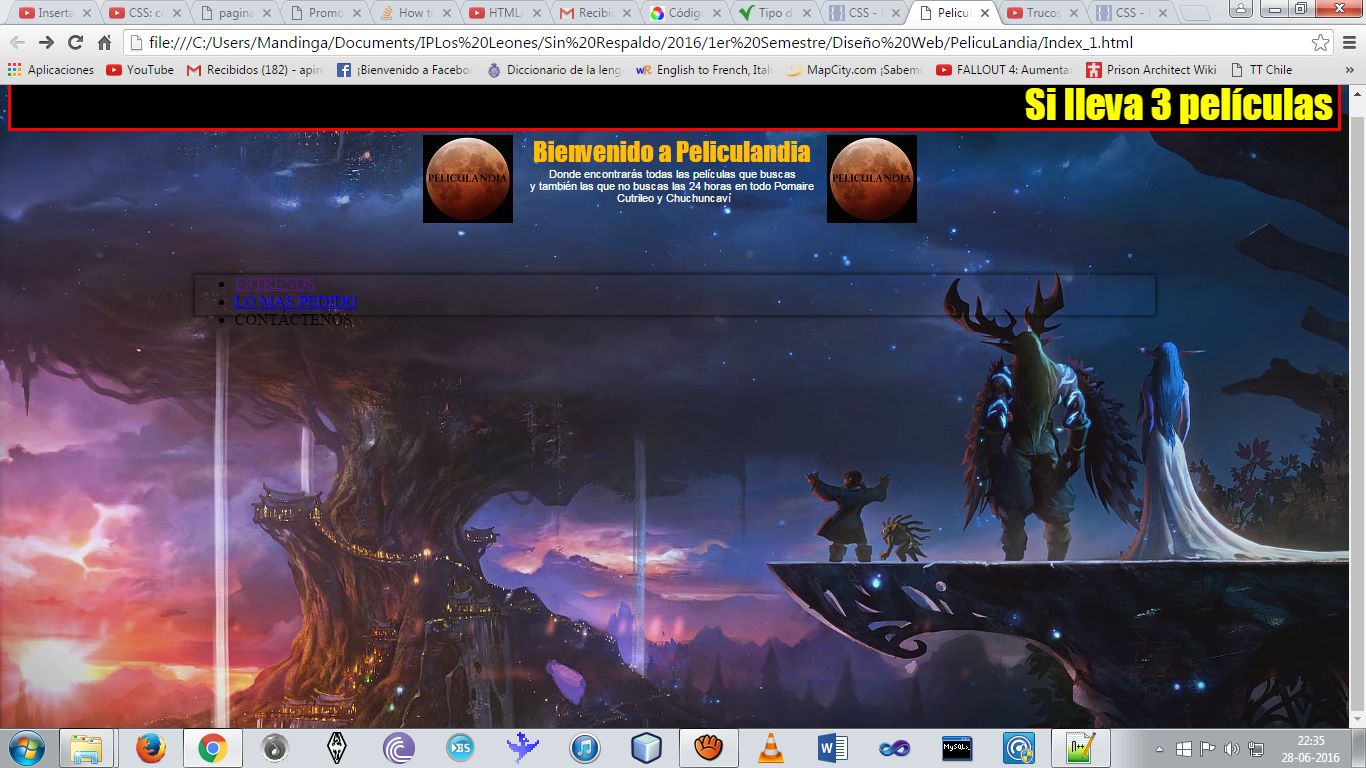The height and width of the screenshot is (768, 1366).
Task: Click the right Peliculandia moon logo
Action: 872,179
